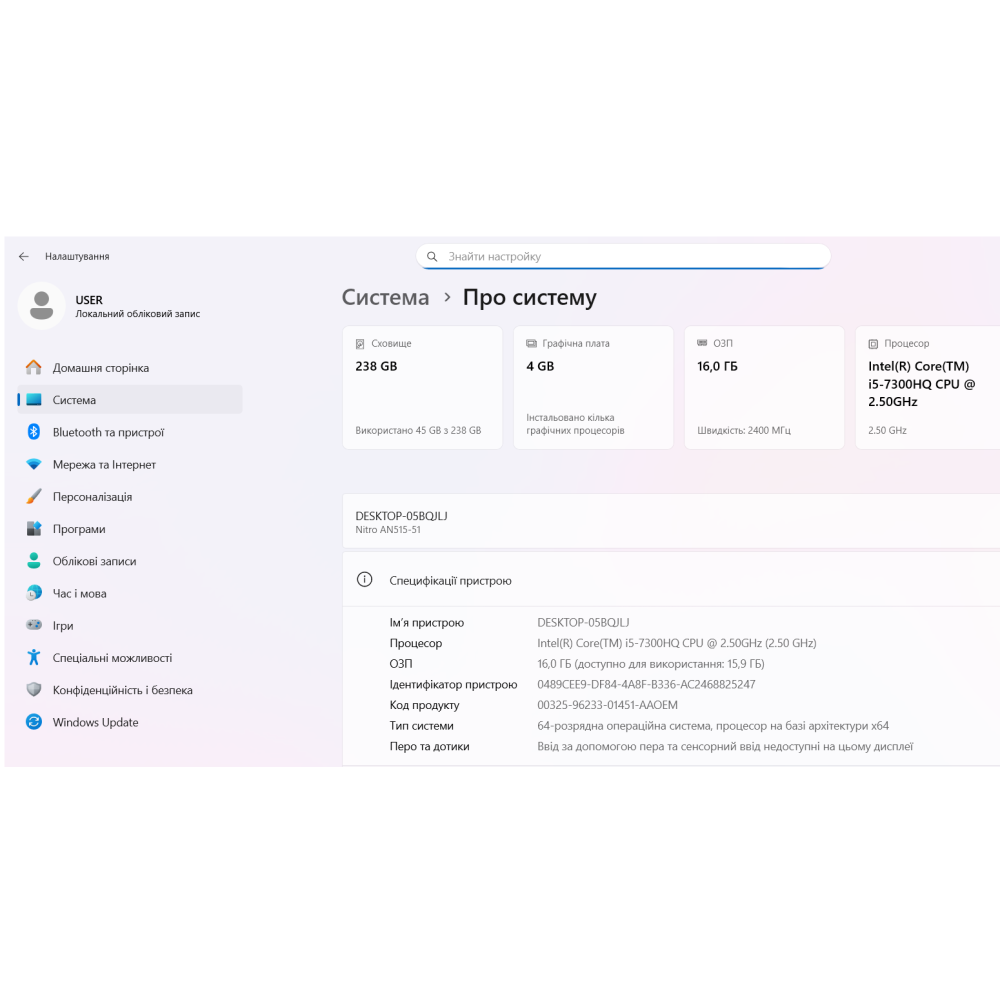Click the Apps icon in sidebar

pyautogui.click(x=34, y=529)
